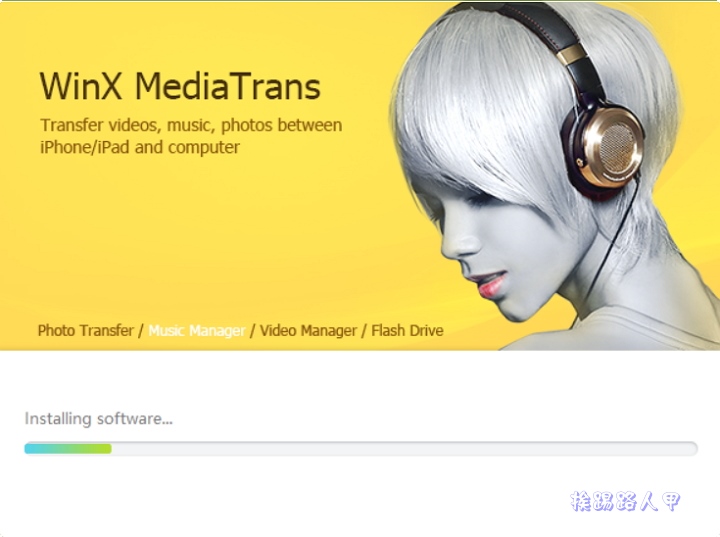
Task: Select the 'Flash Drive' feature text
Action: tap(407, 330)
